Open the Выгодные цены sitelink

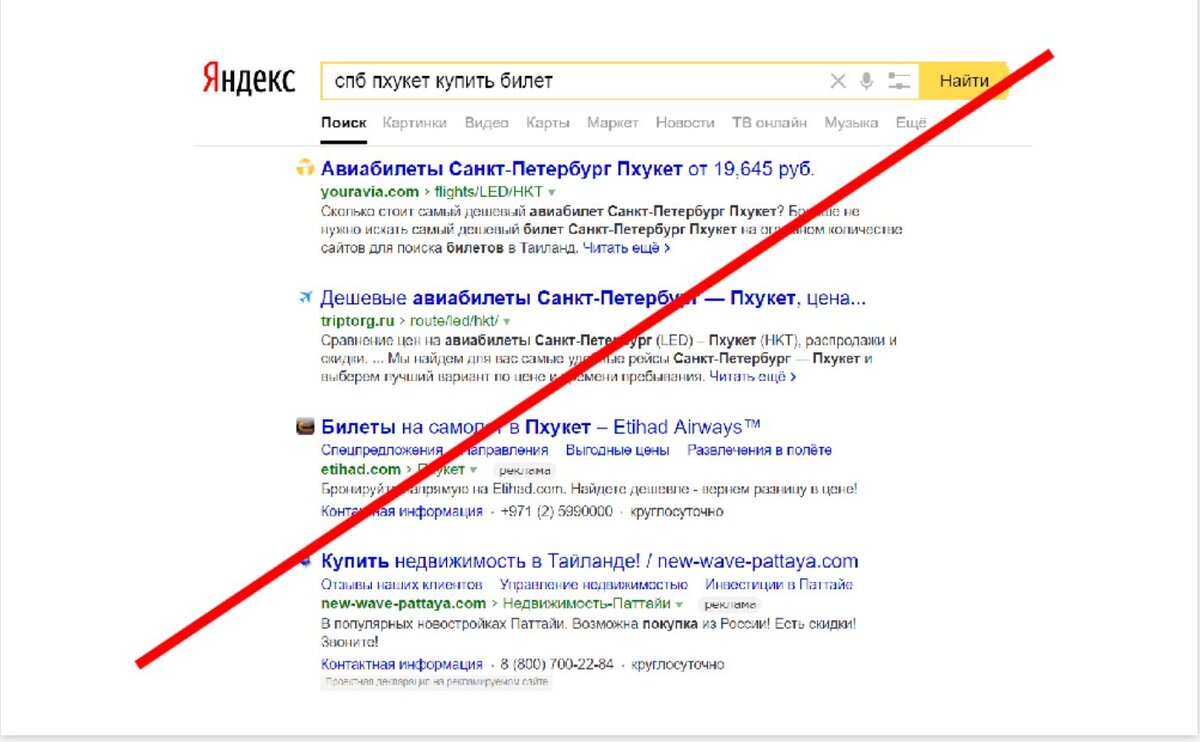tap(618, 450)
